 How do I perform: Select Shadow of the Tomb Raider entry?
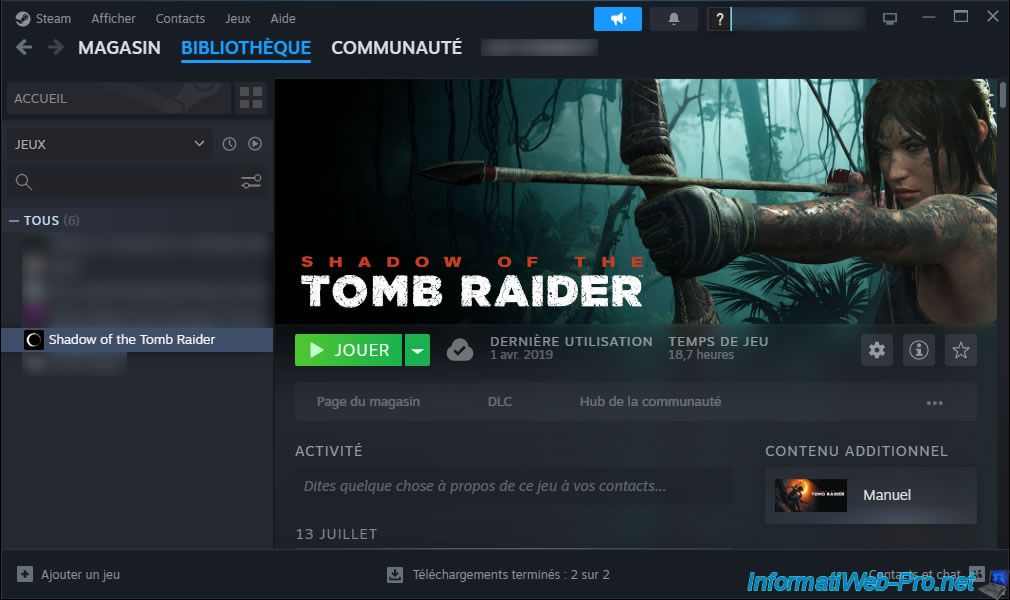(x=137, y=340)
